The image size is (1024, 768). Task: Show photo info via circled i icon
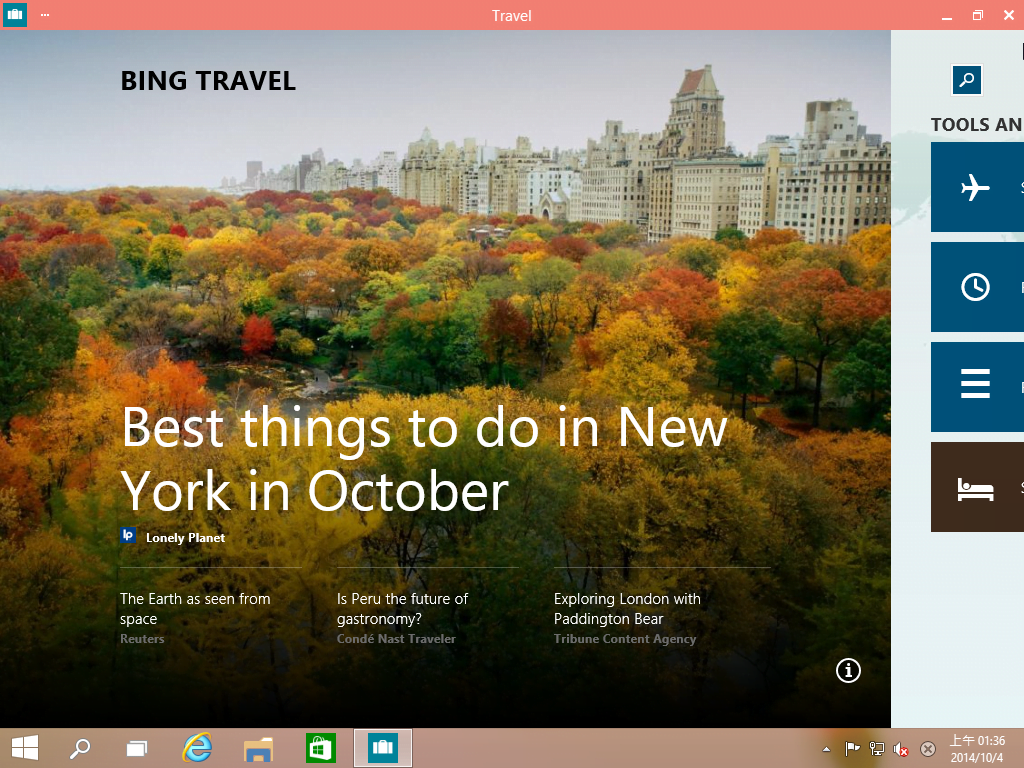[x=848, y=670]
